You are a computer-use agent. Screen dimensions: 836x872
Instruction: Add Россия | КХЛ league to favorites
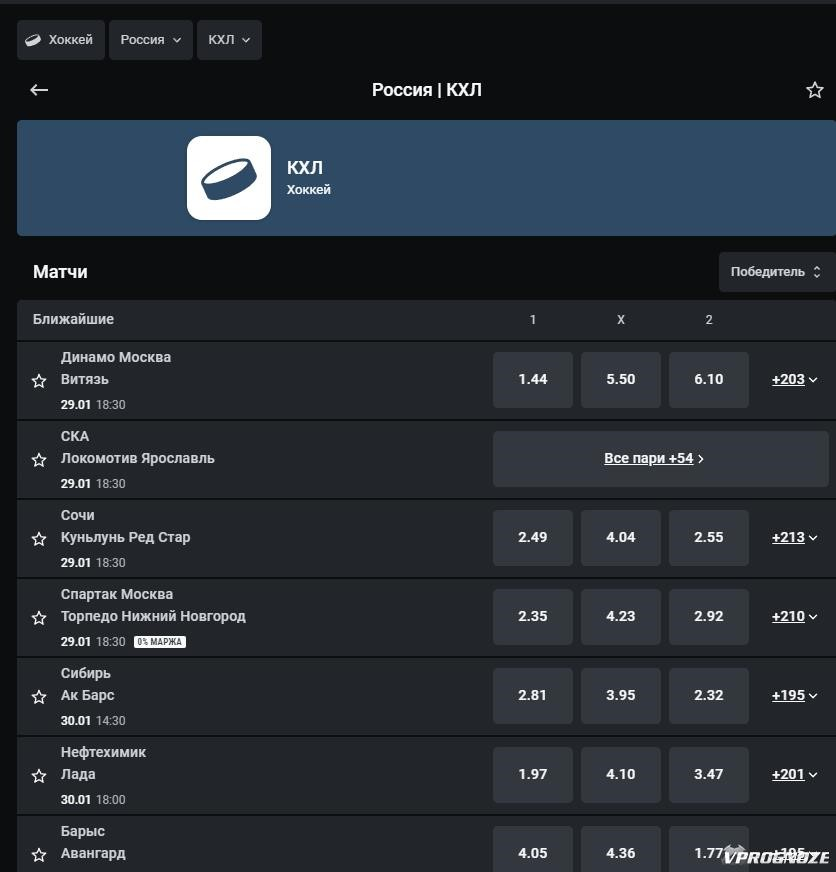(x=814, y=90)
